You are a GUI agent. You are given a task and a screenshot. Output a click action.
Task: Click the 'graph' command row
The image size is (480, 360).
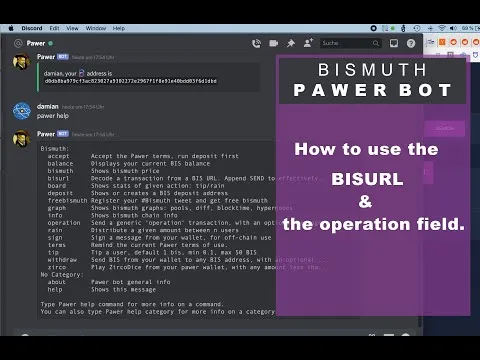pos(170,208)
